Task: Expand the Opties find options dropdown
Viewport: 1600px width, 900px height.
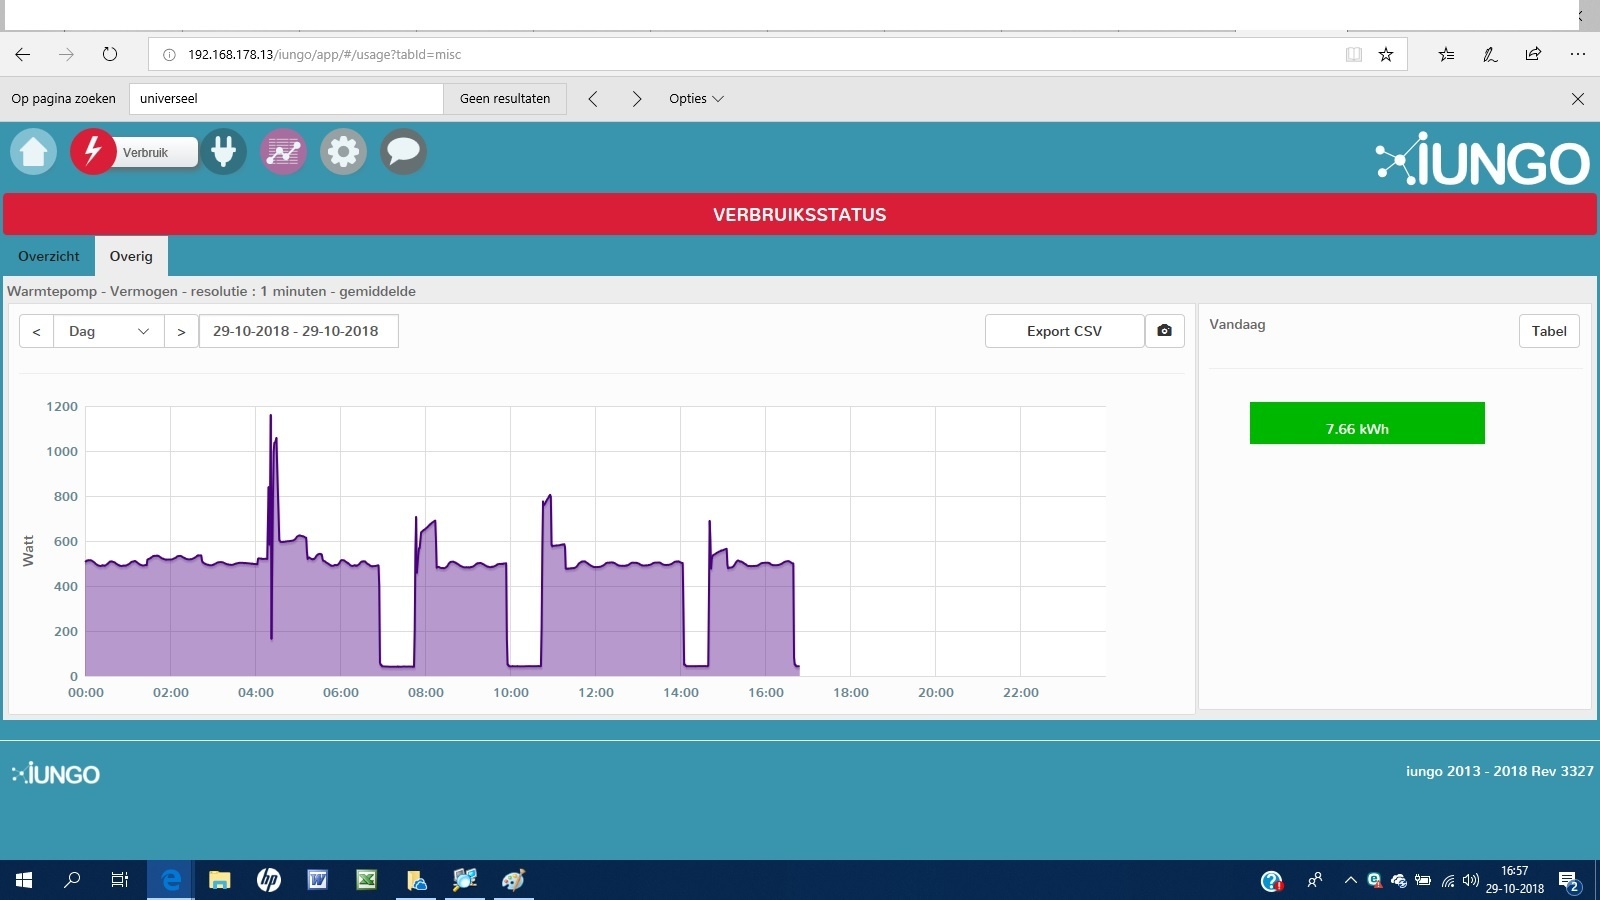Action: 696,99
